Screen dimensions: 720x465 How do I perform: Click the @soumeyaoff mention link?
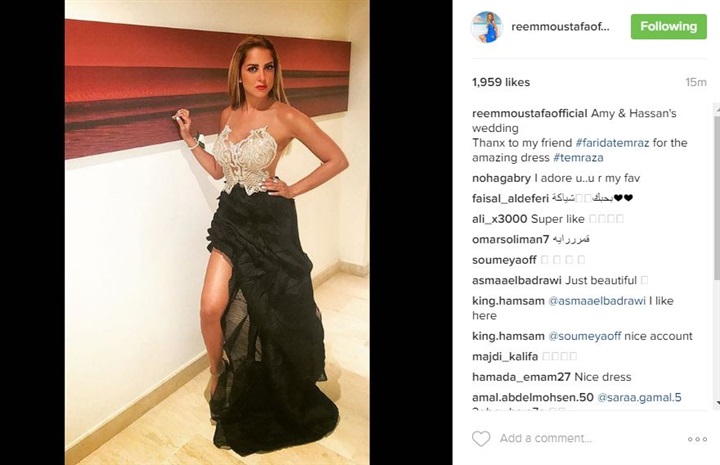coord(585,336)
